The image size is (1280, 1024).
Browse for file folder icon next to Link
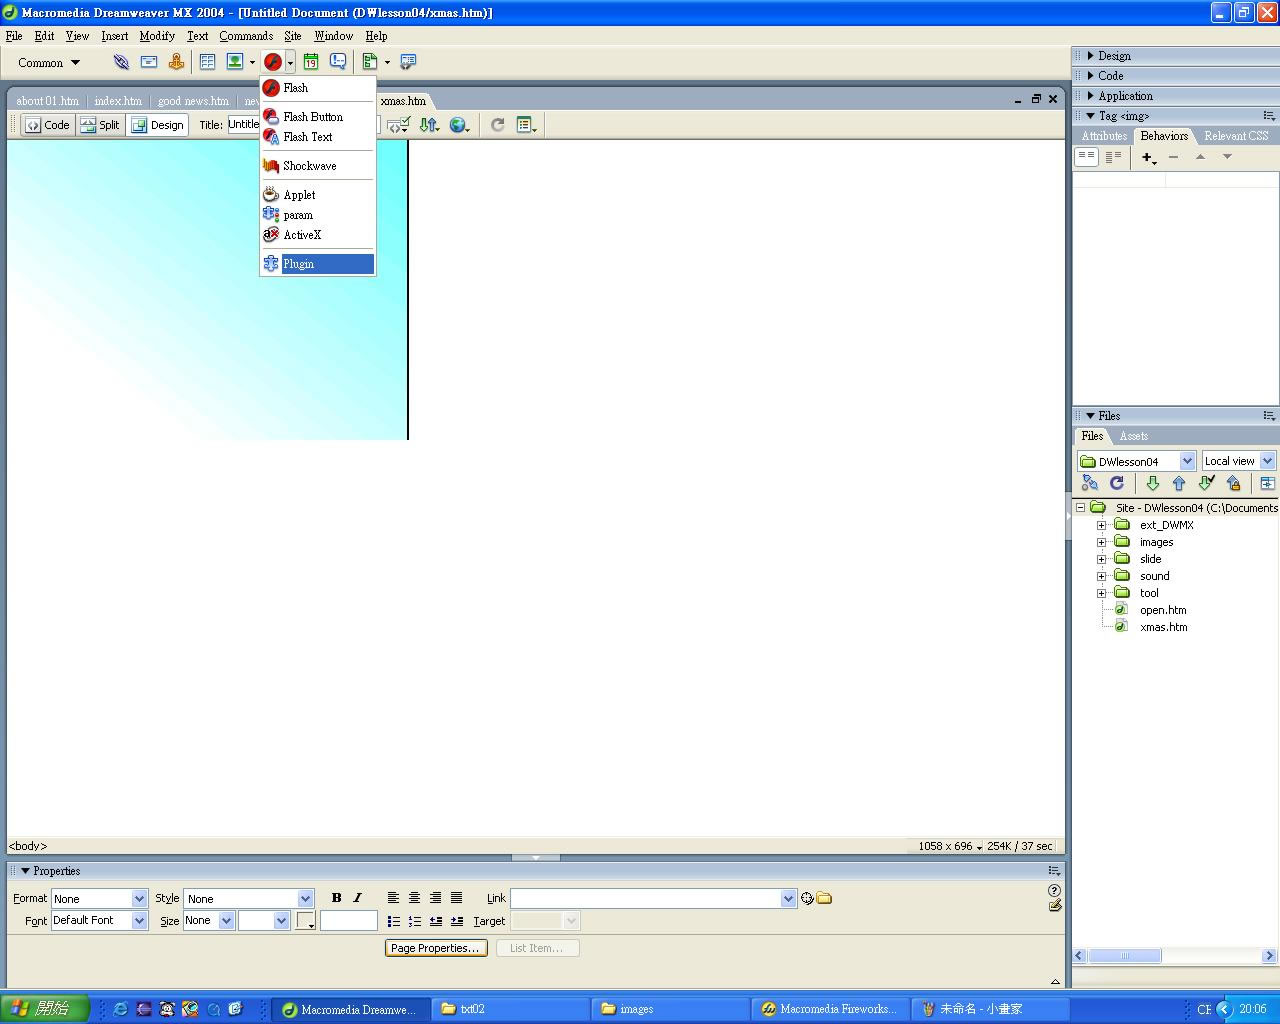click(x=824, y=898)
